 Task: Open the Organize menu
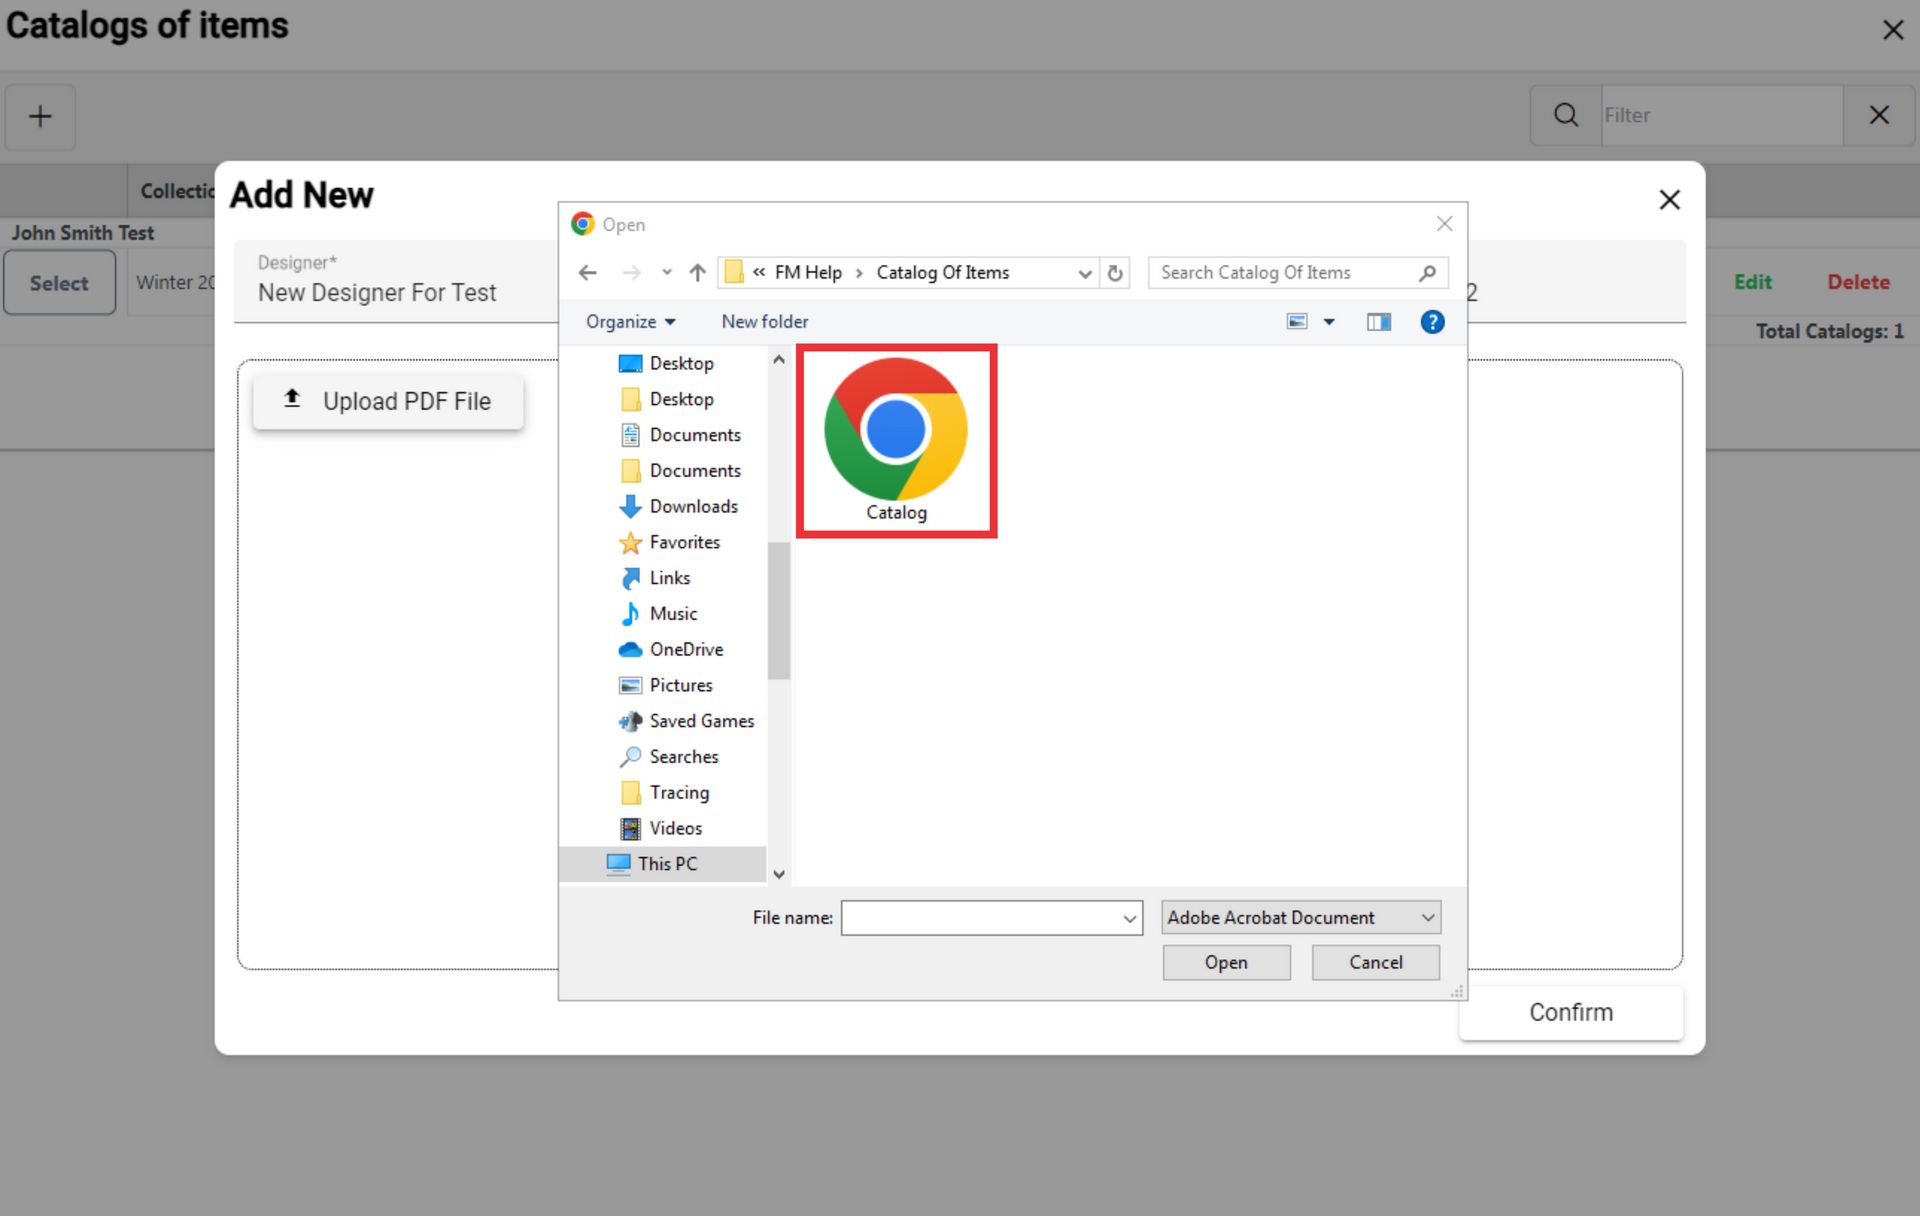[631, 321]
